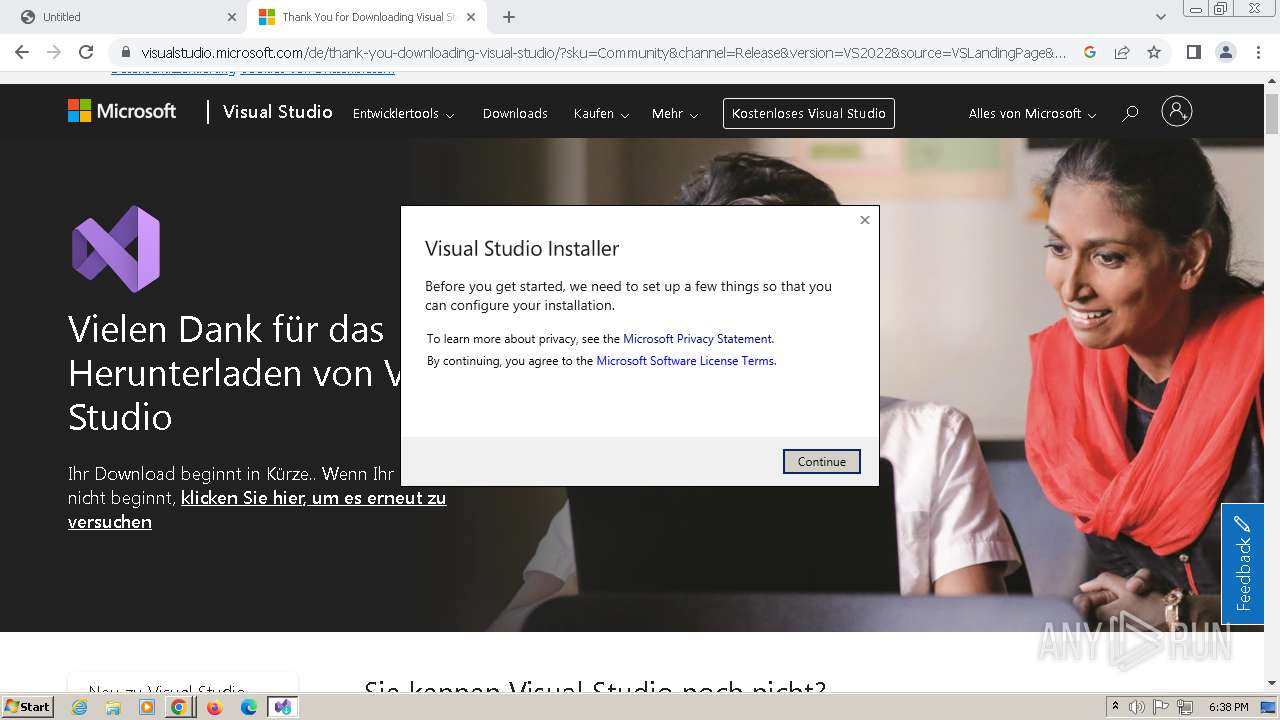Expand the Mehr dropdown

pos(675,114)
